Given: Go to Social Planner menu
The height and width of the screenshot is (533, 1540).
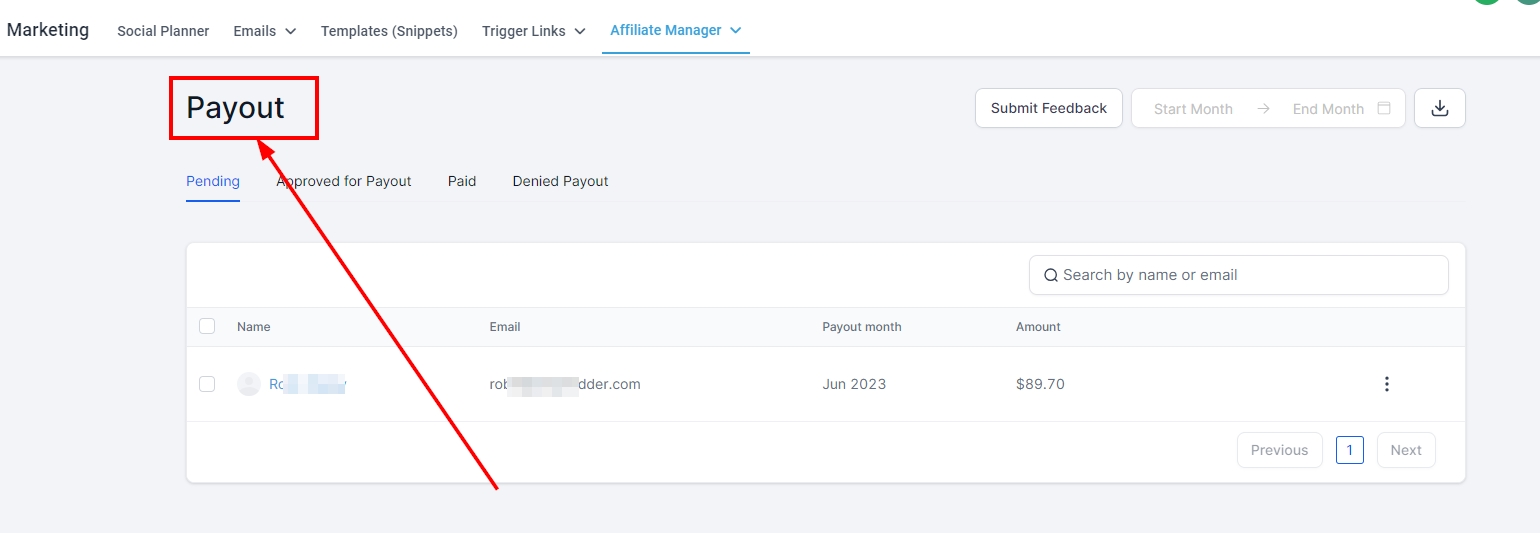Looking at the screenshot, I should tap(163, 31).
